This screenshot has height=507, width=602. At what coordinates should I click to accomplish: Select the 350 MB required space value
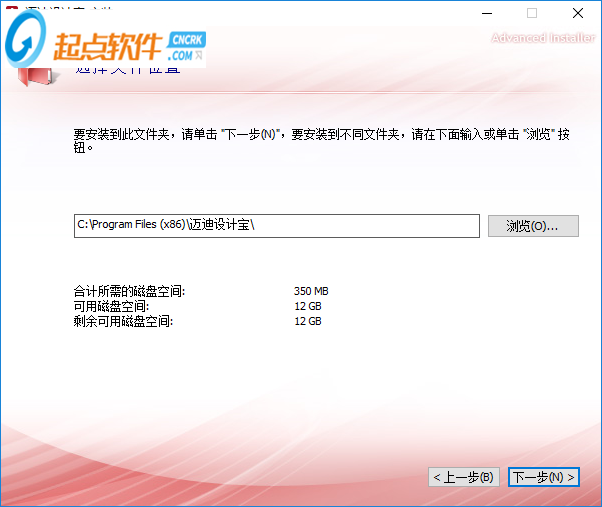311,291
